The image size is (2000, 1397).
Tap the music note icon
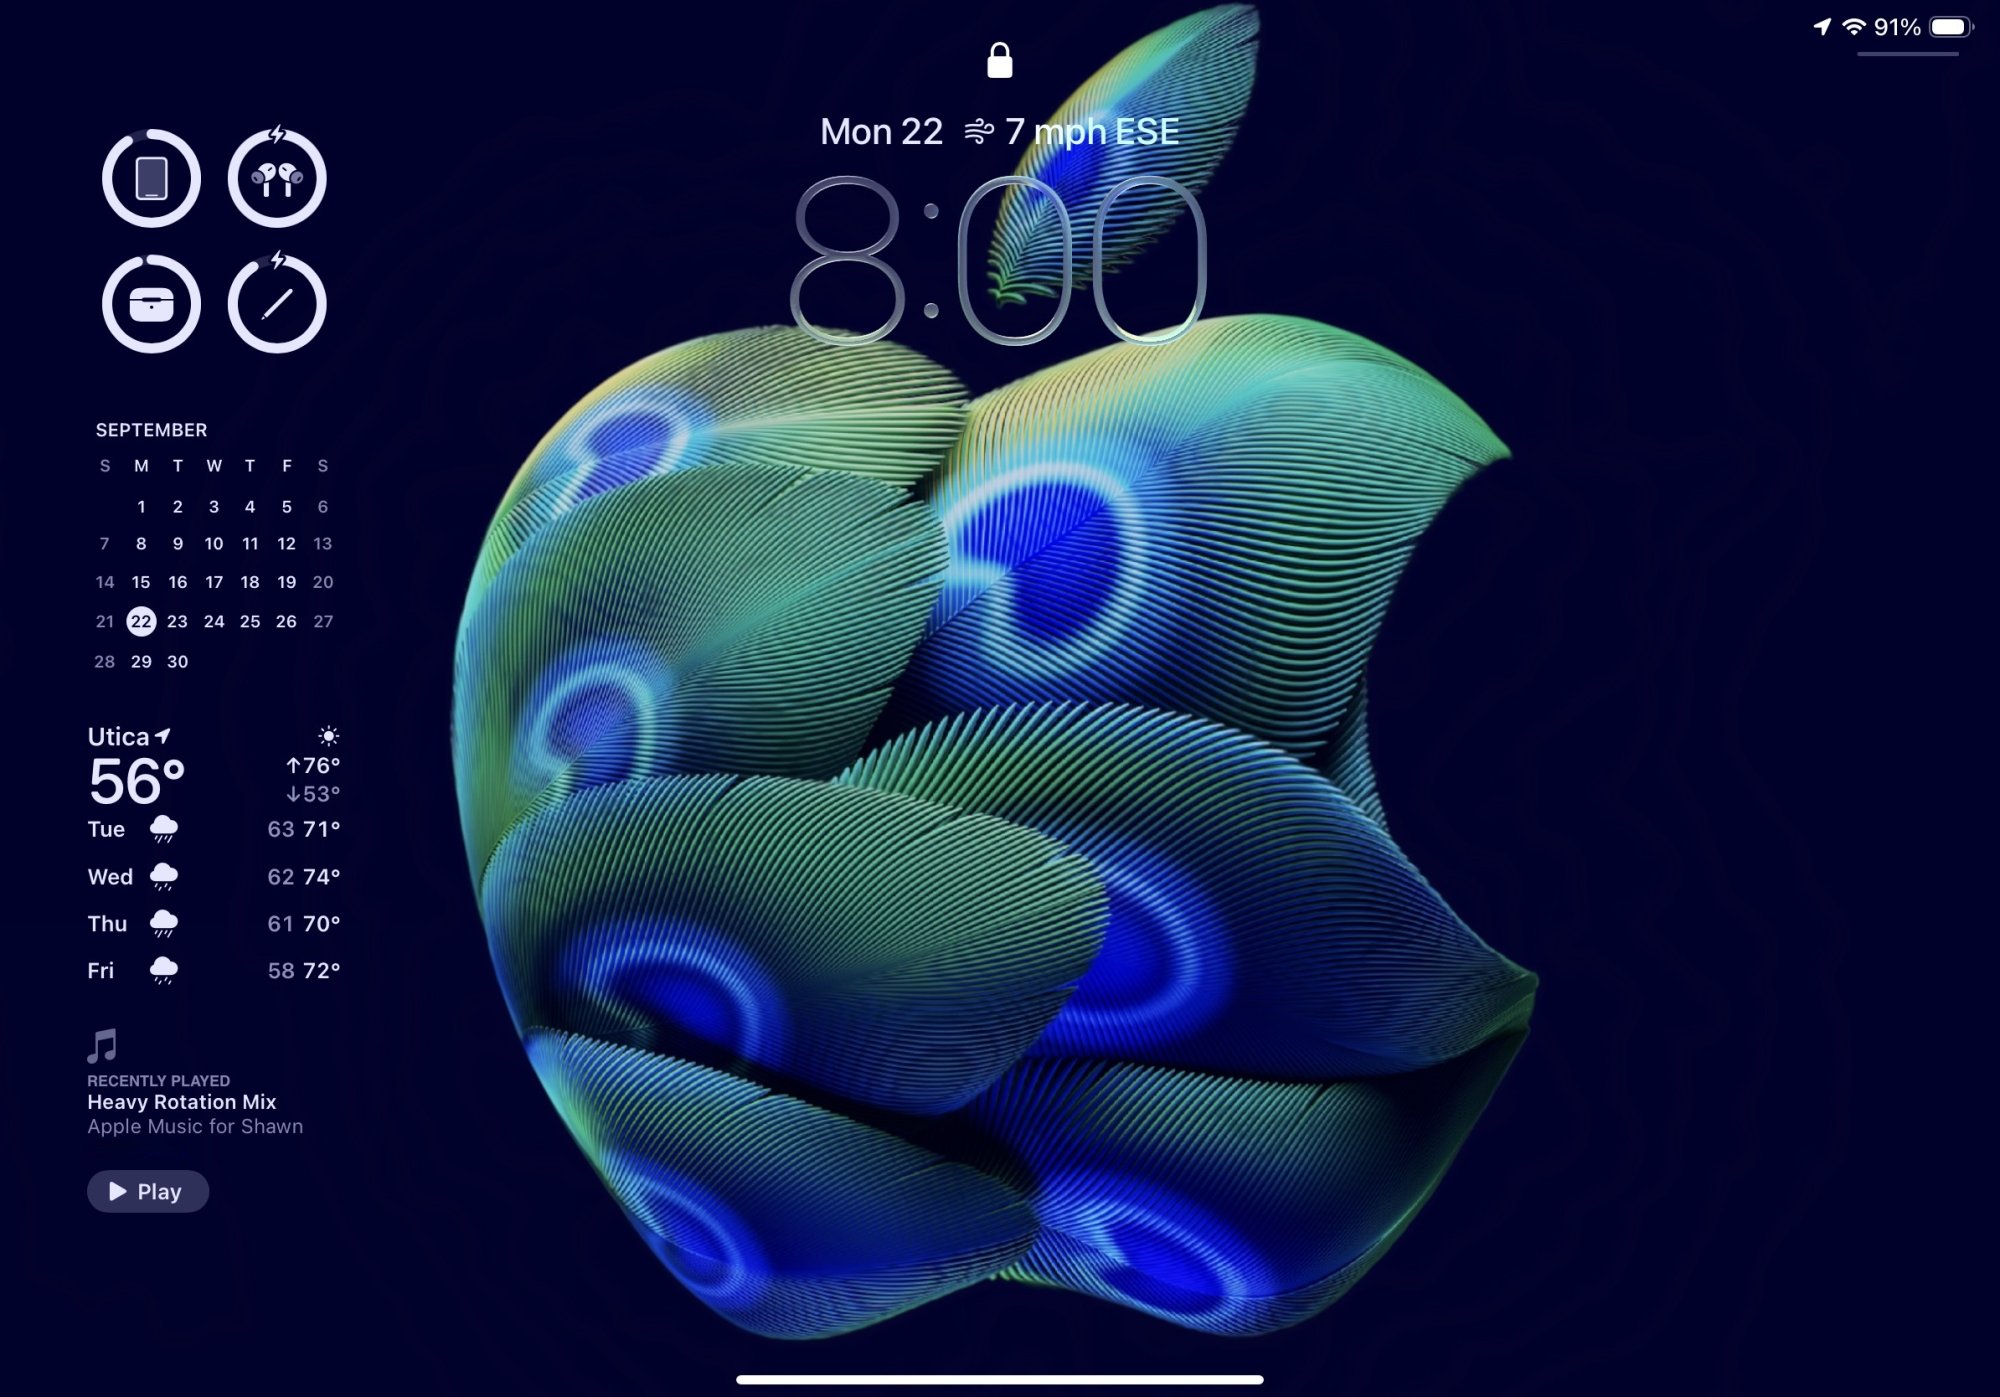pyautogui.click(x=102, y=1046)
